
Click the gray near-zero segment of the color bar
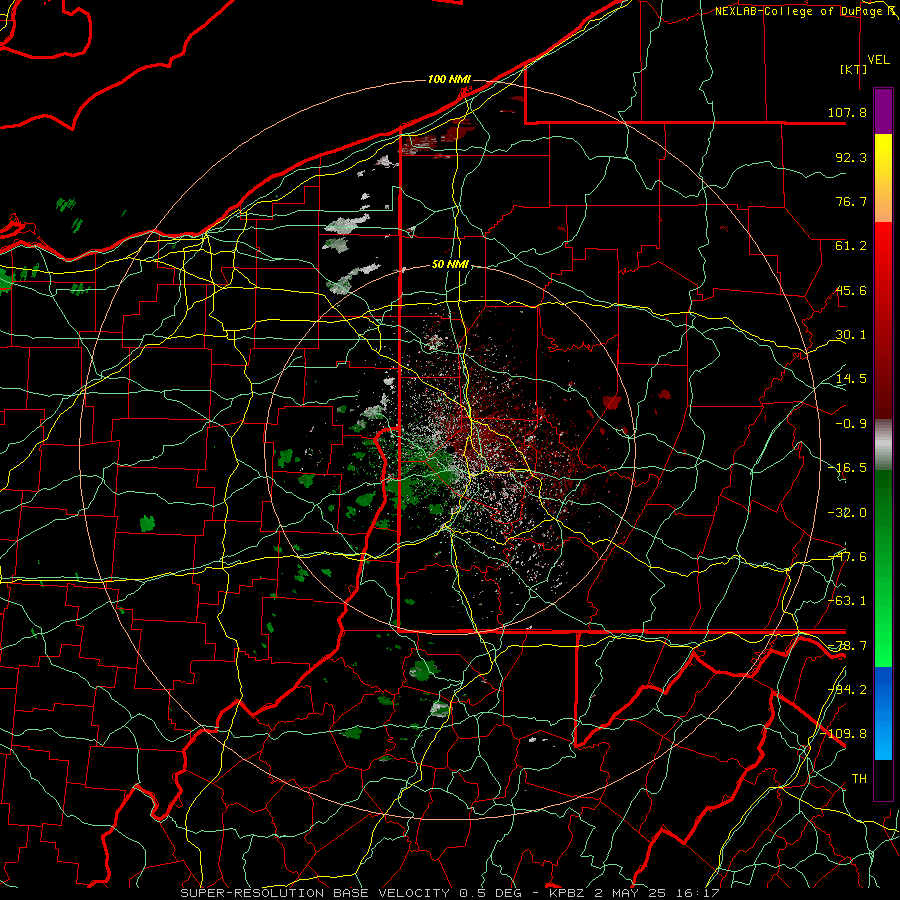883,445
